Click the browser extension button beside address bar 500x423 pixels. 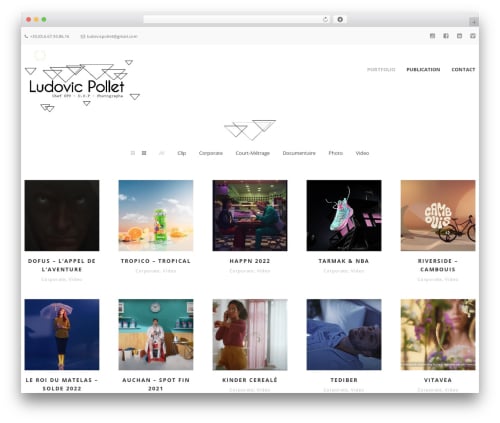340,20
